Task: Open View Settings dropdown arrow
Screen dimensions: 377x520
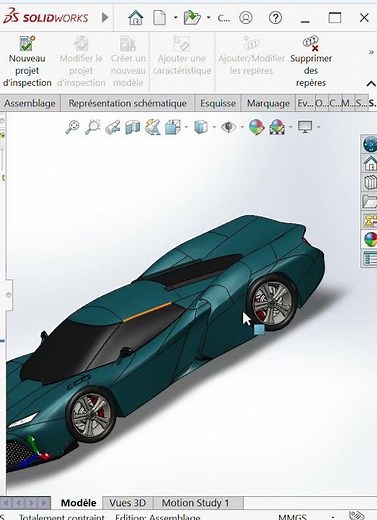Action: (x=318, y=127)
